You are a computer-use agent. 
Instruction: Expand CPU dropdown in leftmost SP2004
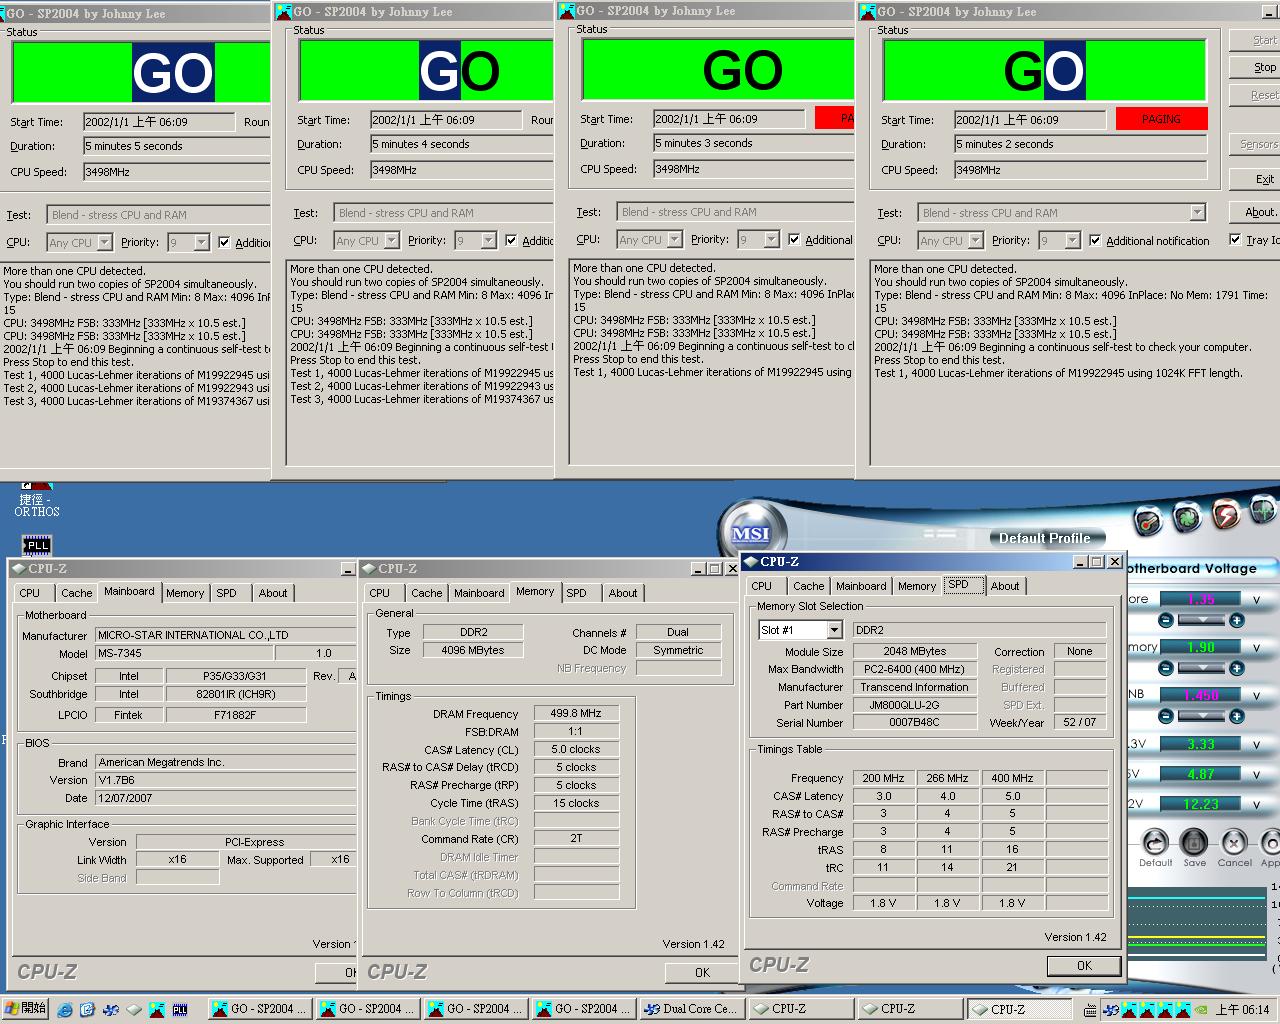point(104,242)
